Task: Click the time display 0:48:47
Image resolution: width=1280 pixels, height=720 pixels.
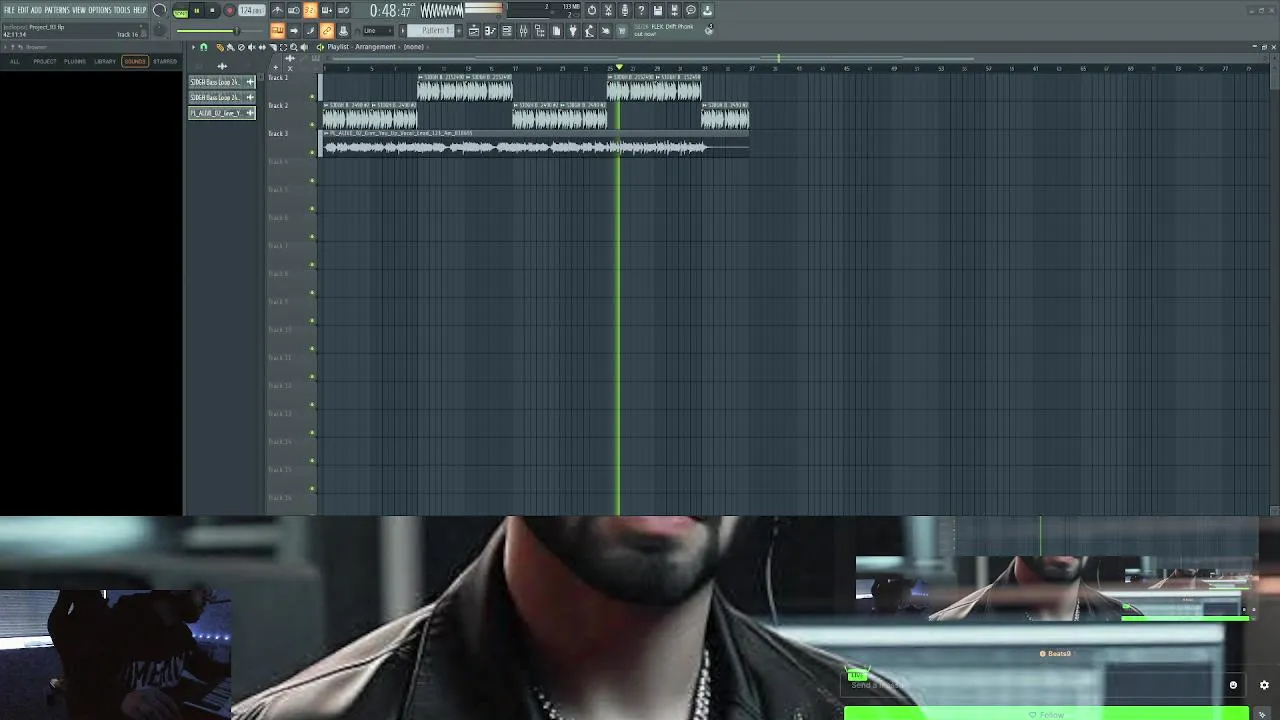Action: (391, 11)
